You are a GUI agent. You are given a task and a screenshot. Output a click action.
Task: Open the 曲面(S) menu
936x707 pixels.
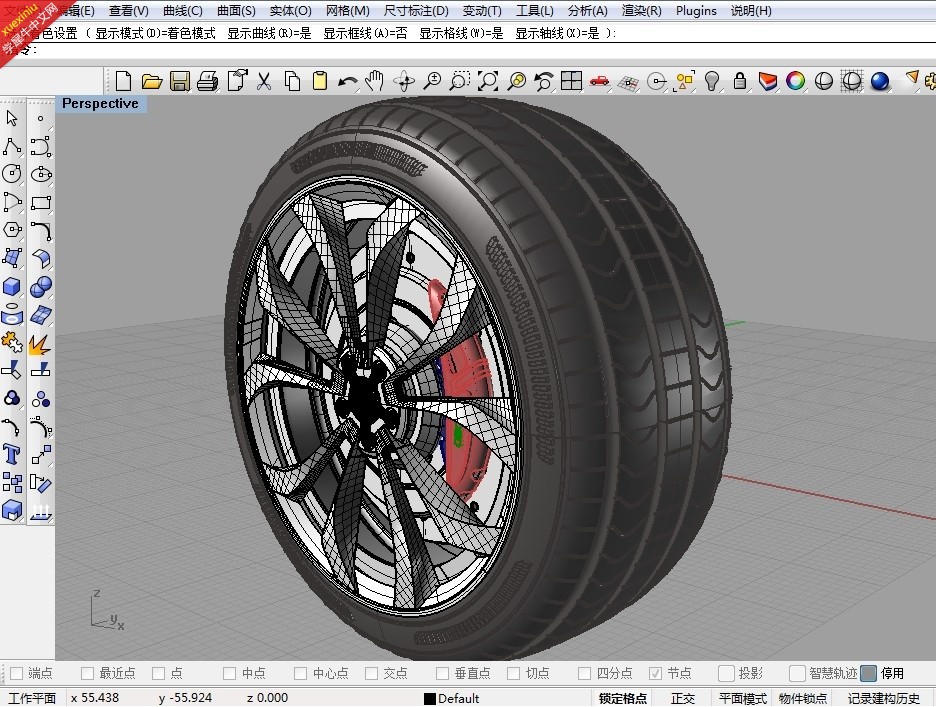[x=236, y=11]
